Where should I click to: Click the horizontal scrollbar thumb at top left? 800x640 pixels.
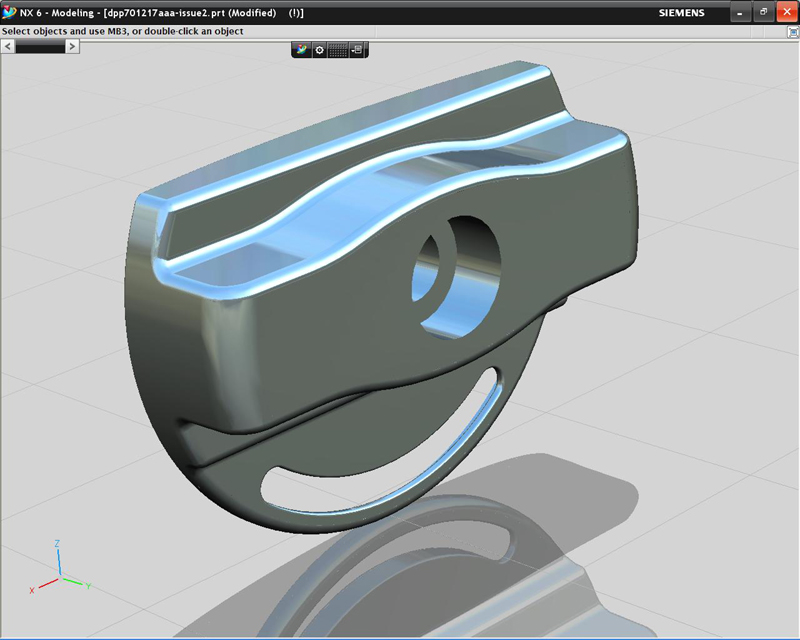pyautogui.click(x=39, y=46)
